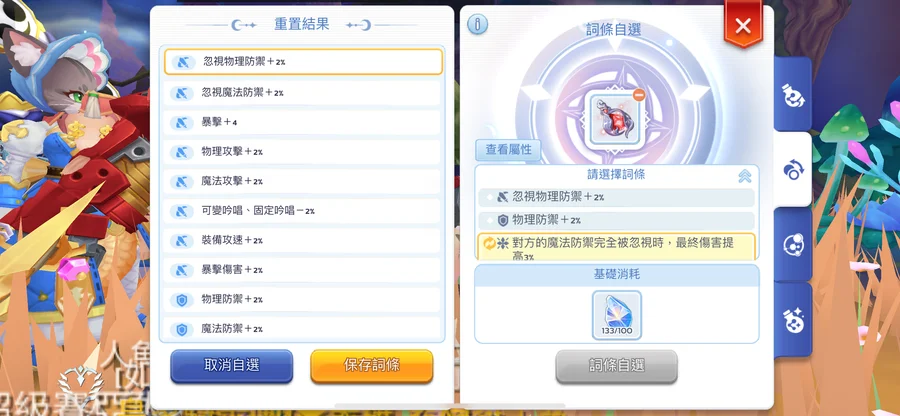
Task: Choose the highlighted 魔法防禦完全被忽視 entry
Action: click(616, 247)
